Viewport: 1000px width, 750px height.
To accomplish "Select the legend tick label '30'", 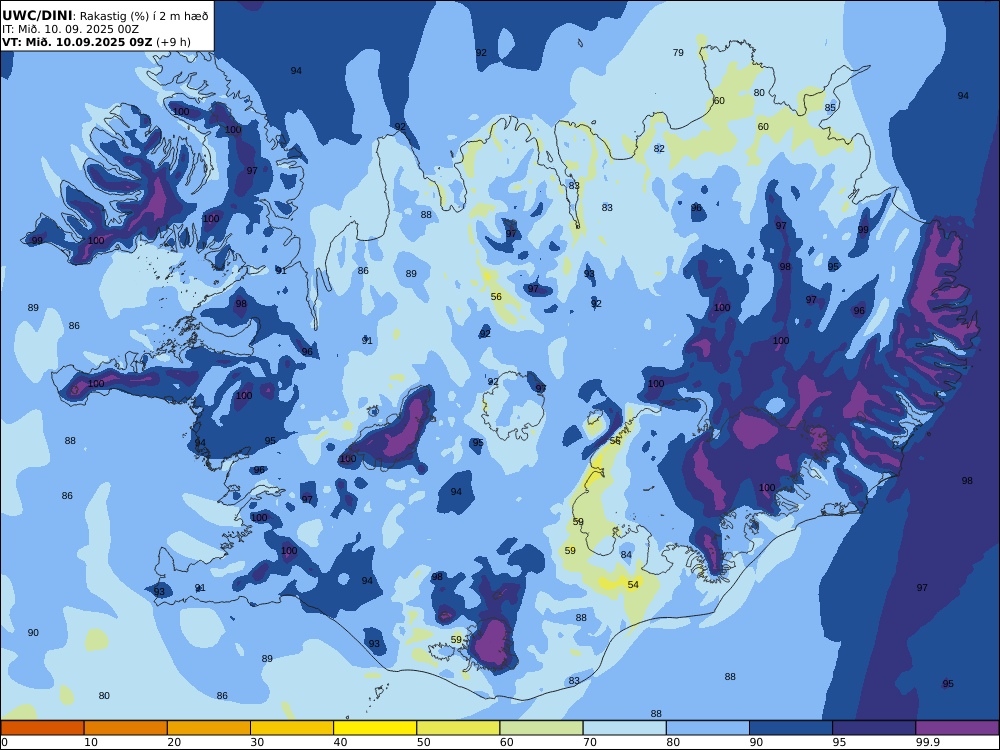I will (x=256, y=742).
